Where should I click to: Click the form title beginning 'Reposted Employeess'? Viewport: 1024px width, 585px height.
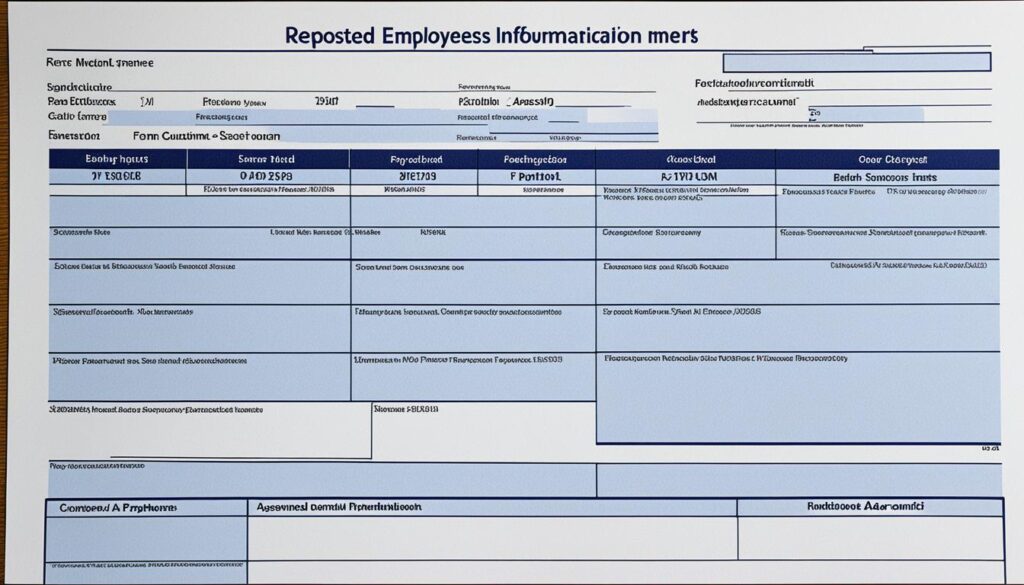(491, 35)
